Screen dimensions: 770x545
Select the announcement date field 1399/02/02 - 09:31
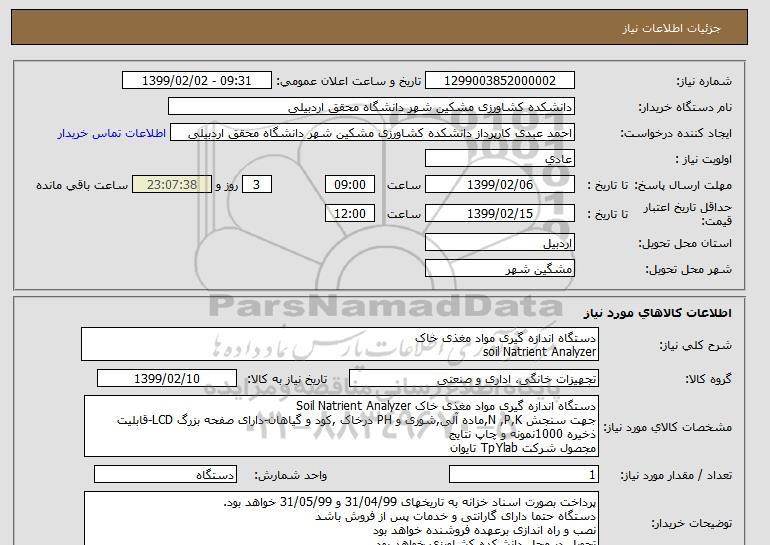pos(196,81)
